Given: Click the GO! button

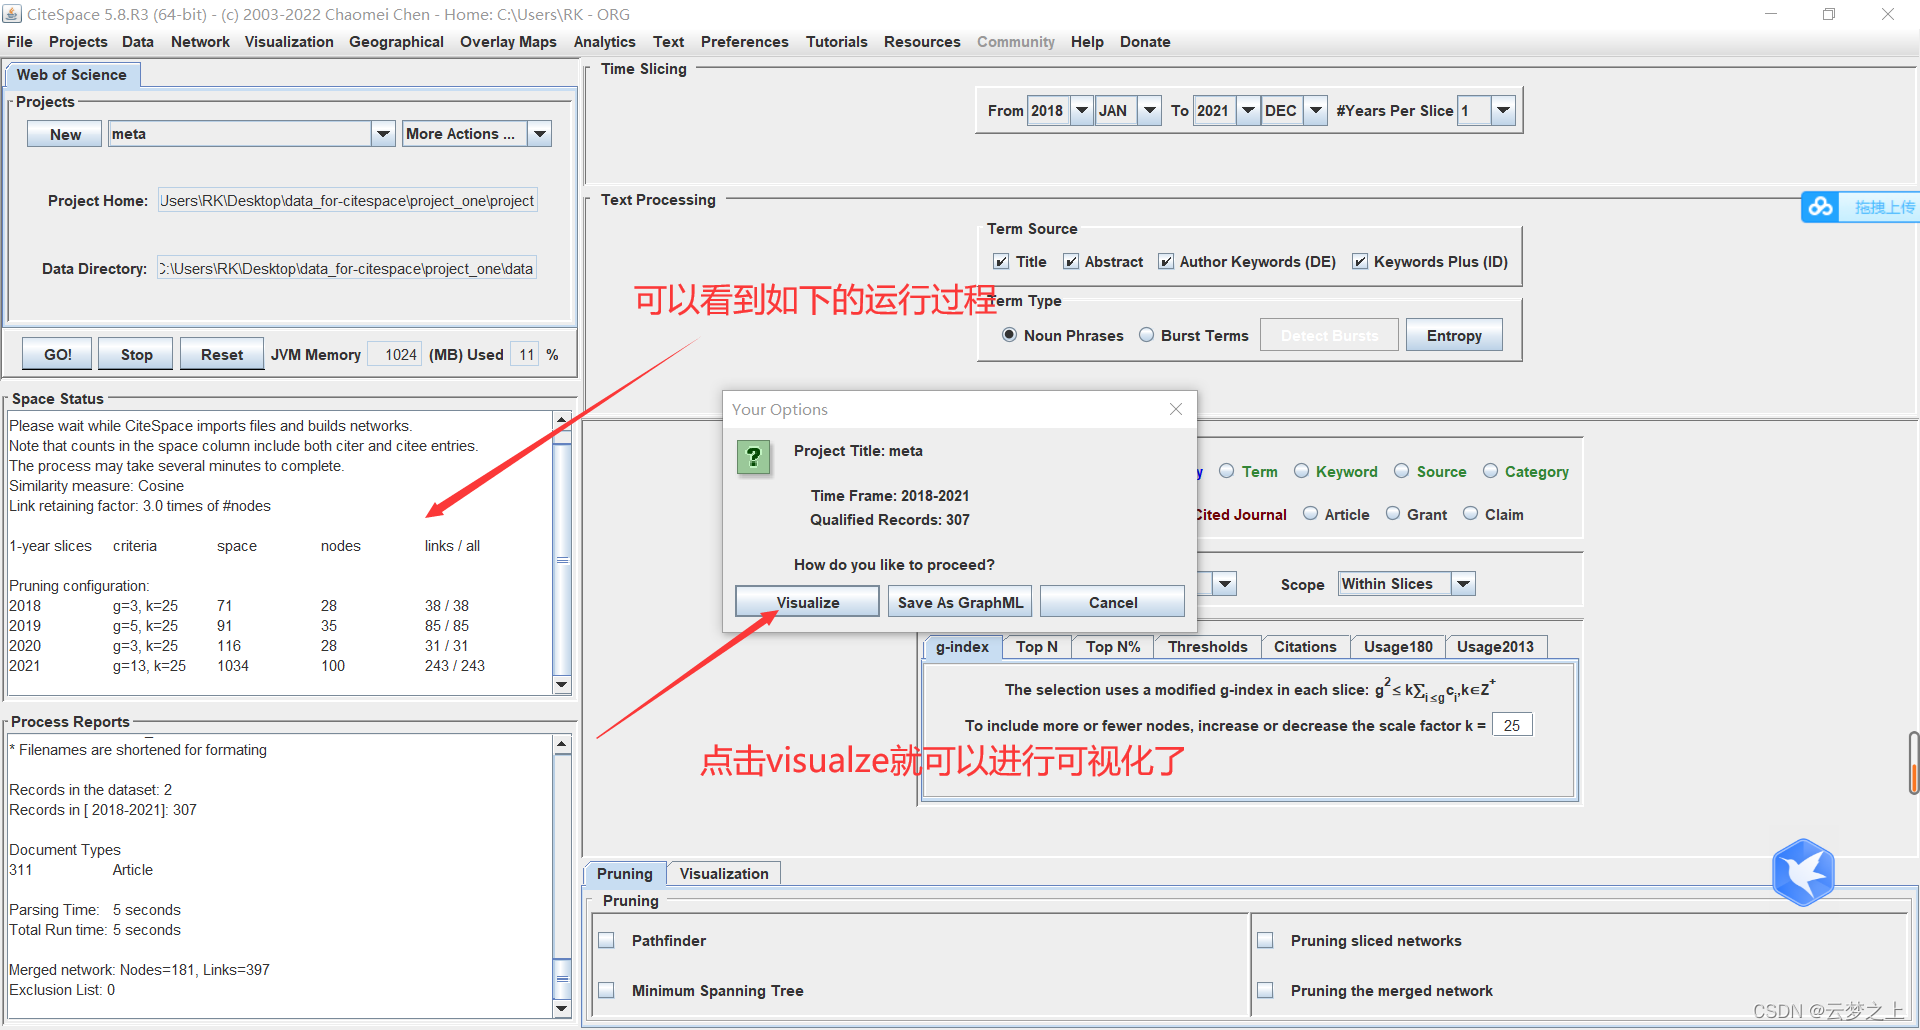Looking at the screenshot, I should [57, 354].
